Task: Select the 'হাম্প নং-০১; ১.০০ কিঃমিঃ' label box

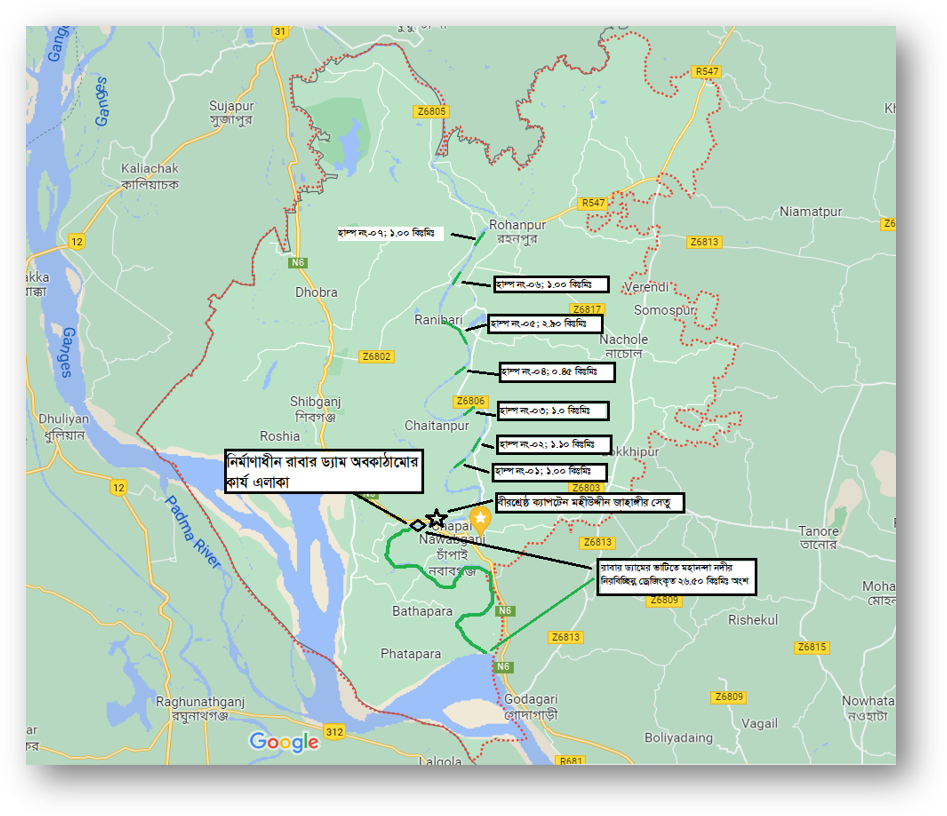Action: [550, 472]
